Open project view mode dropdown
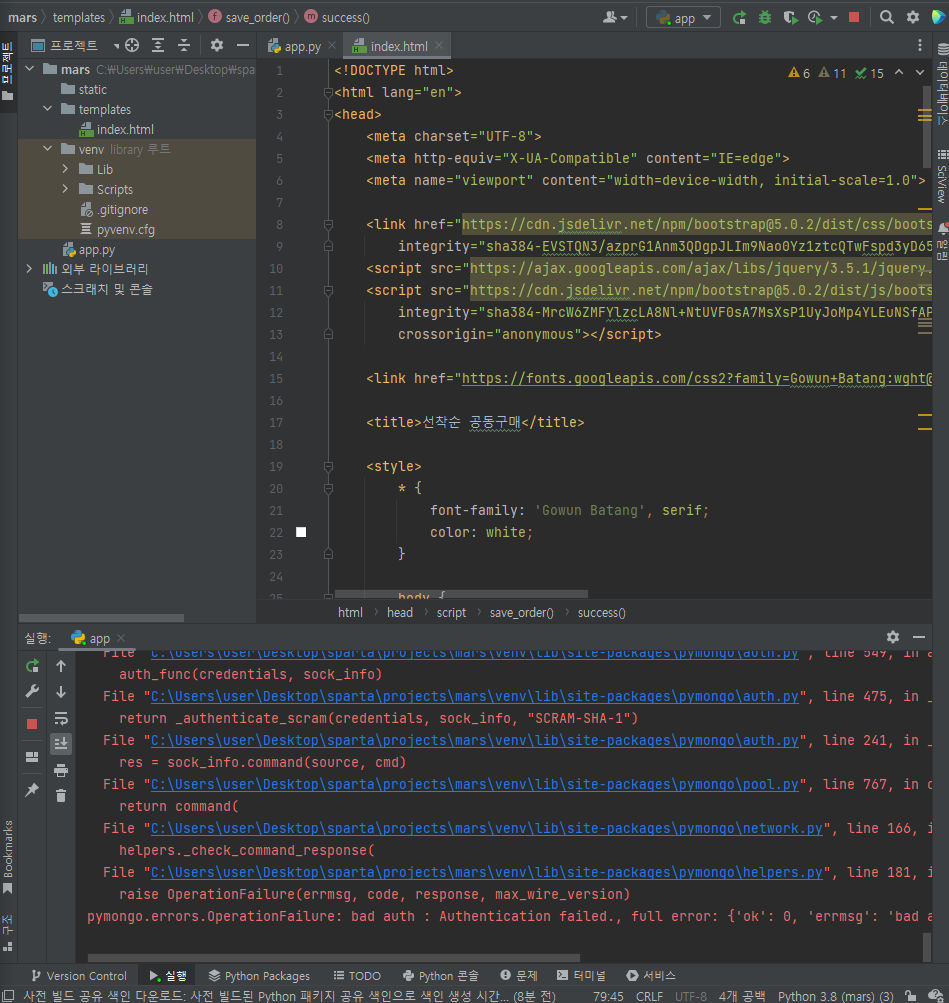The image size is (949, 1003). (x=116, y=45)
